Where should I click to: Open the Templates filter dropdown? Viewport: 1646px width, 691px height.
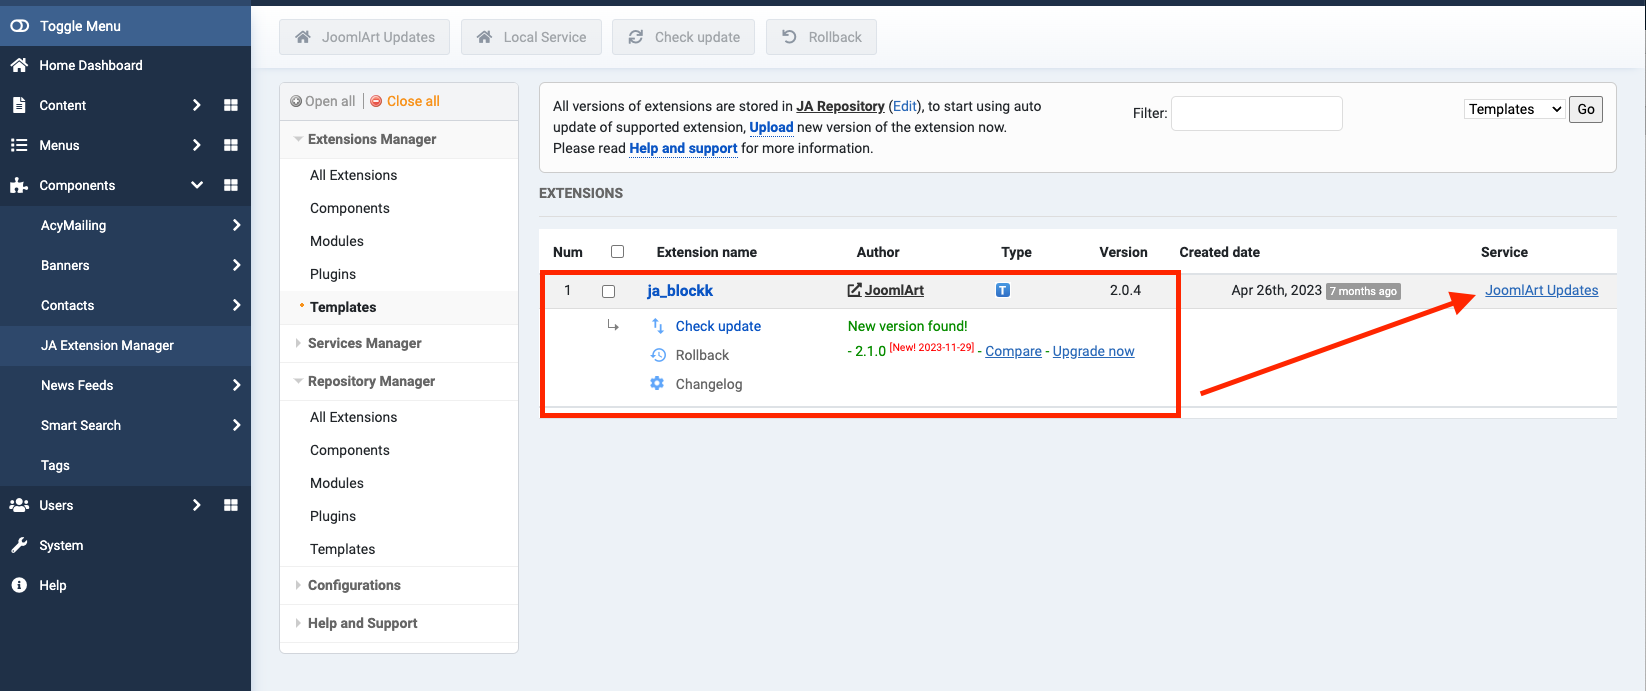1514,109
